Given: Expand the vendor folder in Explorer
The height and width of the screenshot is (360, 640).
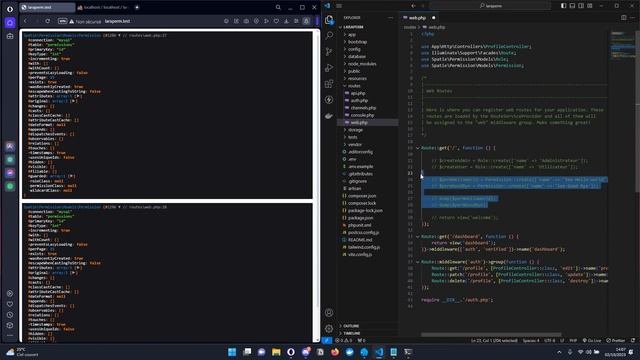Looking at the screenshot, I should (355, 144).
